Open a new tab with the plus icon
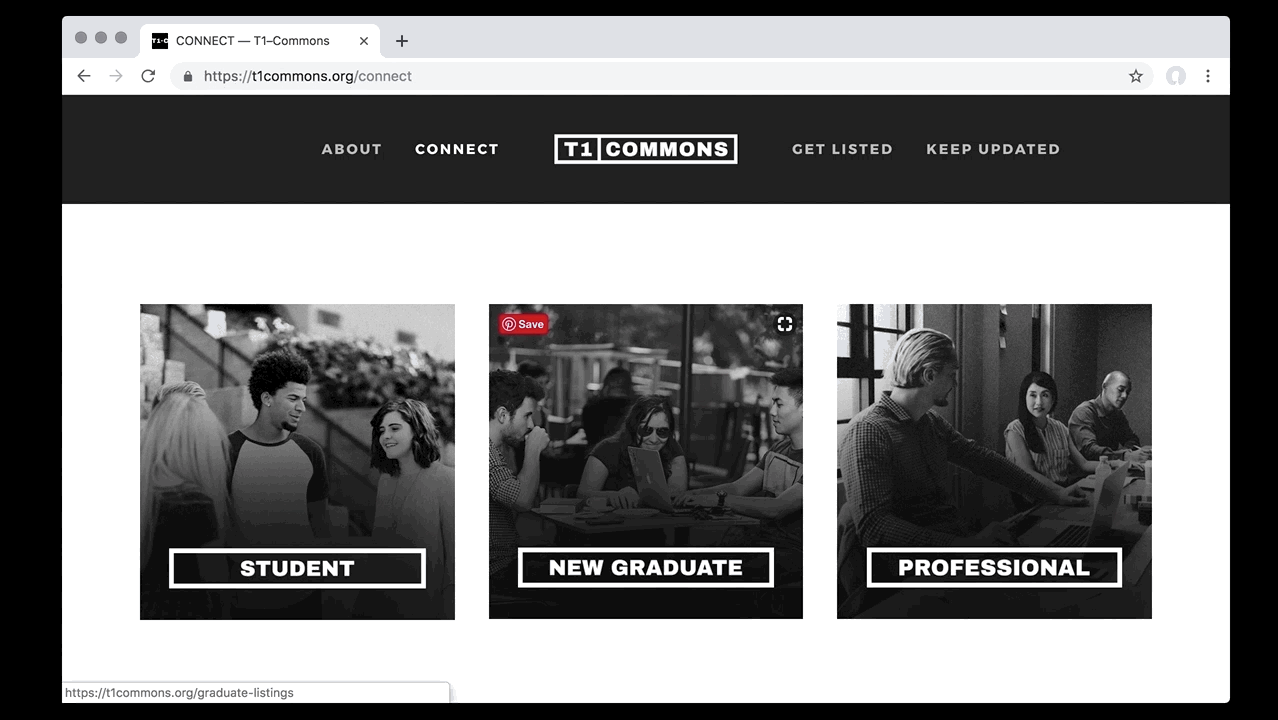Viewport: 1278px width, 720px height. point(402,41)
